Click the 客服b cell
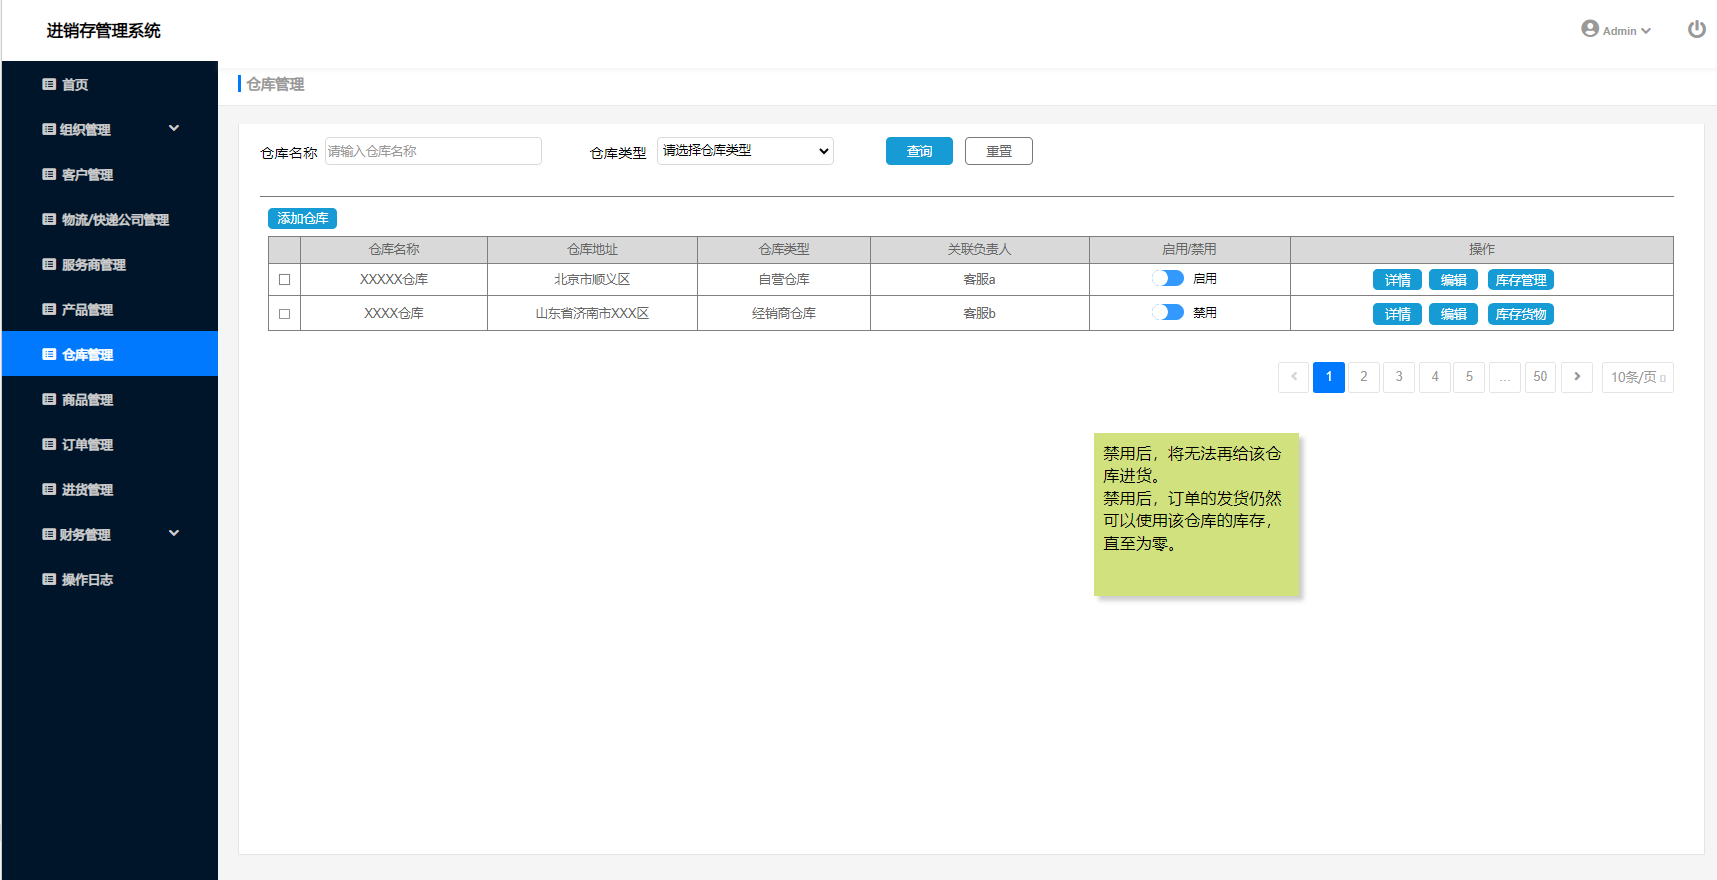Viewport: 1717px width, 880px height. (979, 313)
